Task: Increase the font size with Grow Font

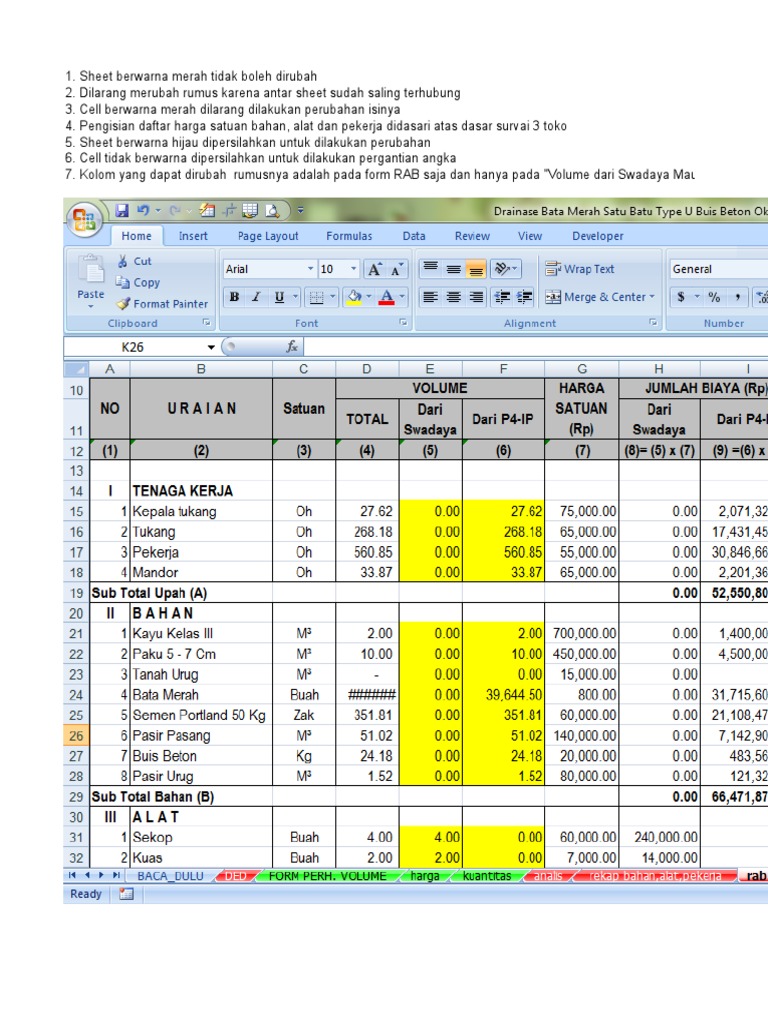Action: [374, 269]
